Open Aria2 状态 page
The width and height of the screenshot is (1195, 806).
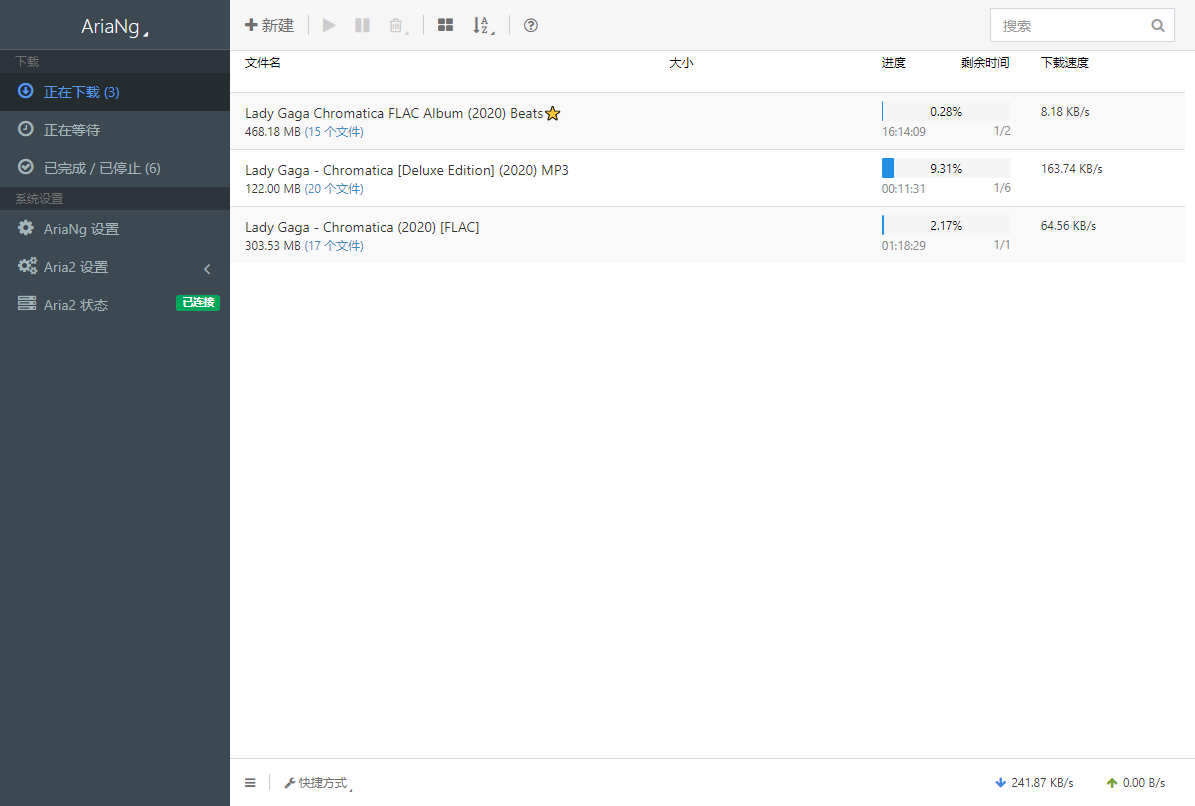[x=114, y=305]
